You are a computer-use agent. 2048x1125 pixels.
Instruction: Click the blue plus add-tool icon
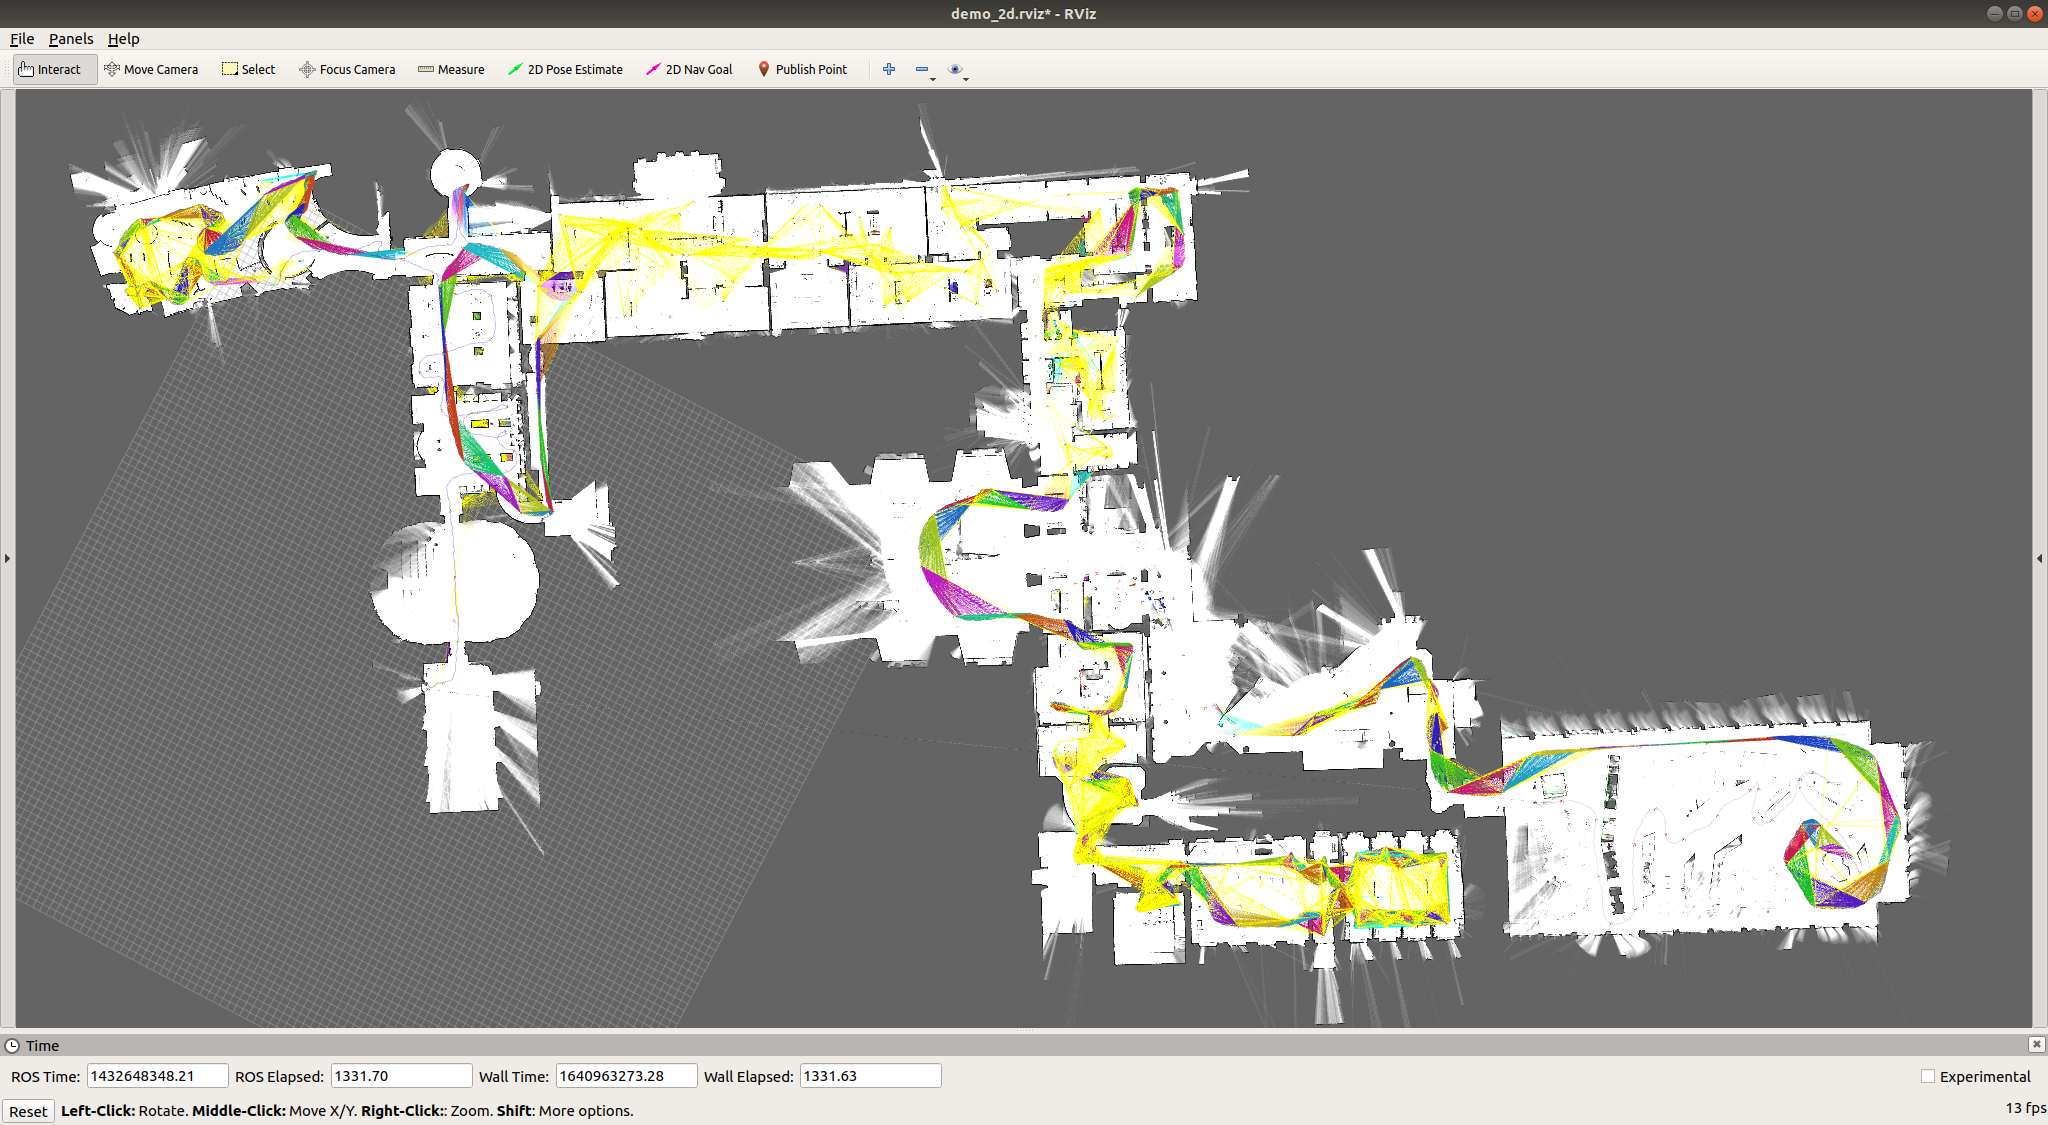click(x=888, y=68)
